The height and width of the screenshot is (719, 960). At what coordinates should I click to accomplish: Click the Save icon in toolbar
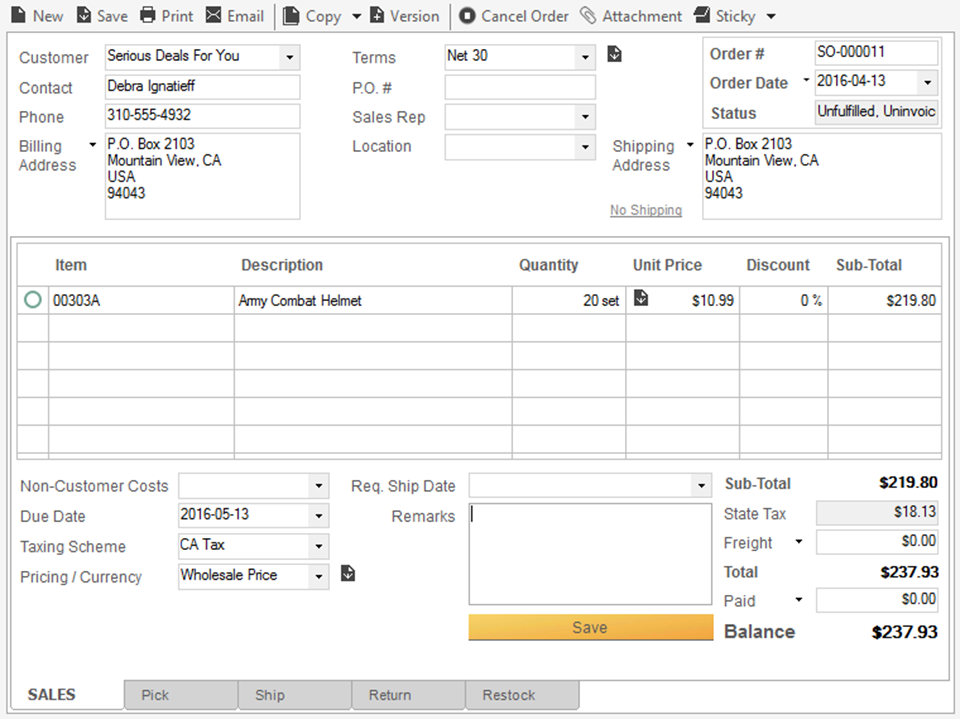[x=84, y=15]
